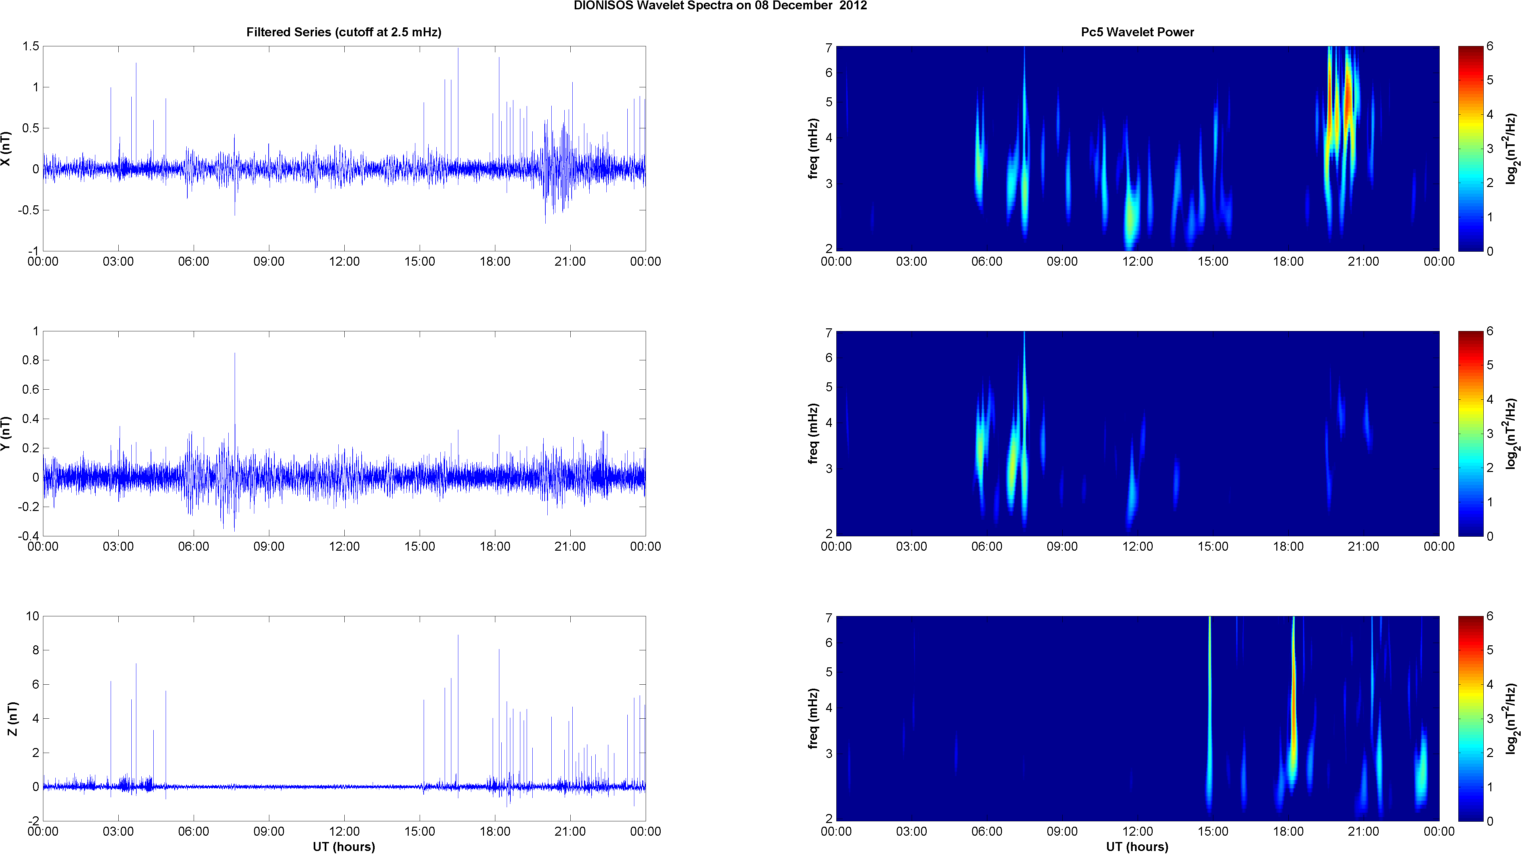Image resolution: width=1521 pixels, height=854 pixels.
Task: Click the '09:00' tick under Y time series
Action: point(269,547)
